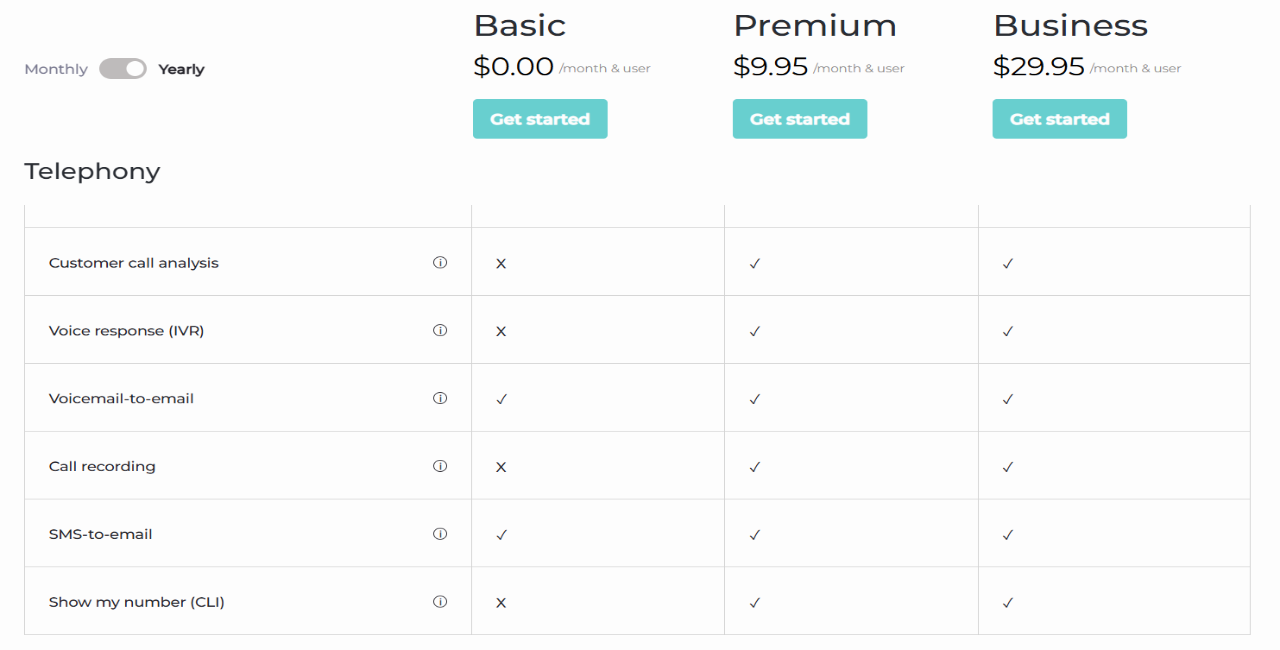Image resolution: width=1280 pixels, height=650 pixels.
Task: Click Get started under Business plan
Action: [1060, 119]
